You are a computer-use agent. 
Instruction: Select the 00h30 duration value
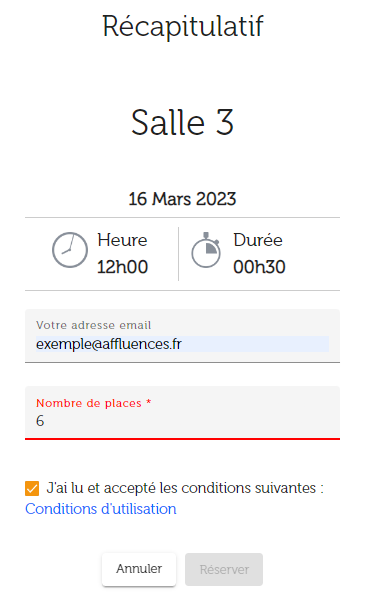pyautogui.click(x=259, y=267)
